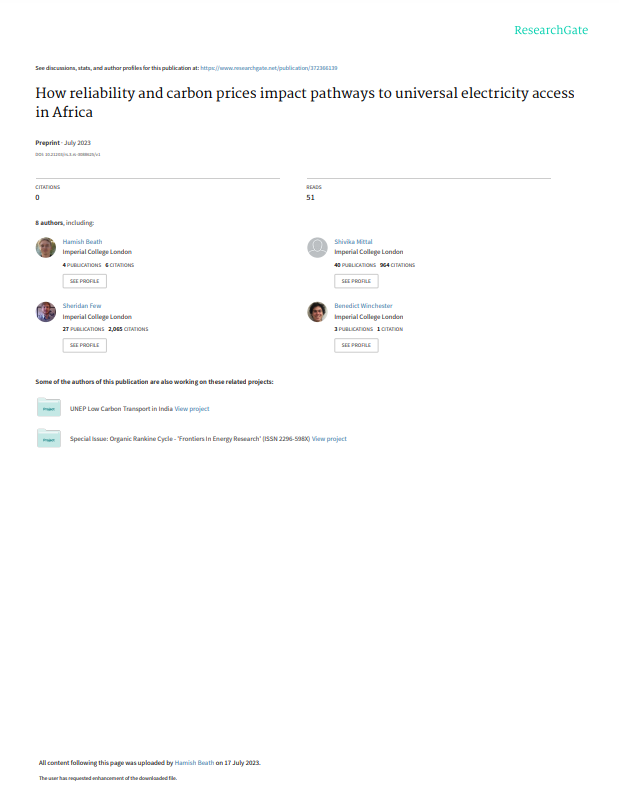Click the ResearchGate logo
The image size is (619, 794).
pos(551,30)
